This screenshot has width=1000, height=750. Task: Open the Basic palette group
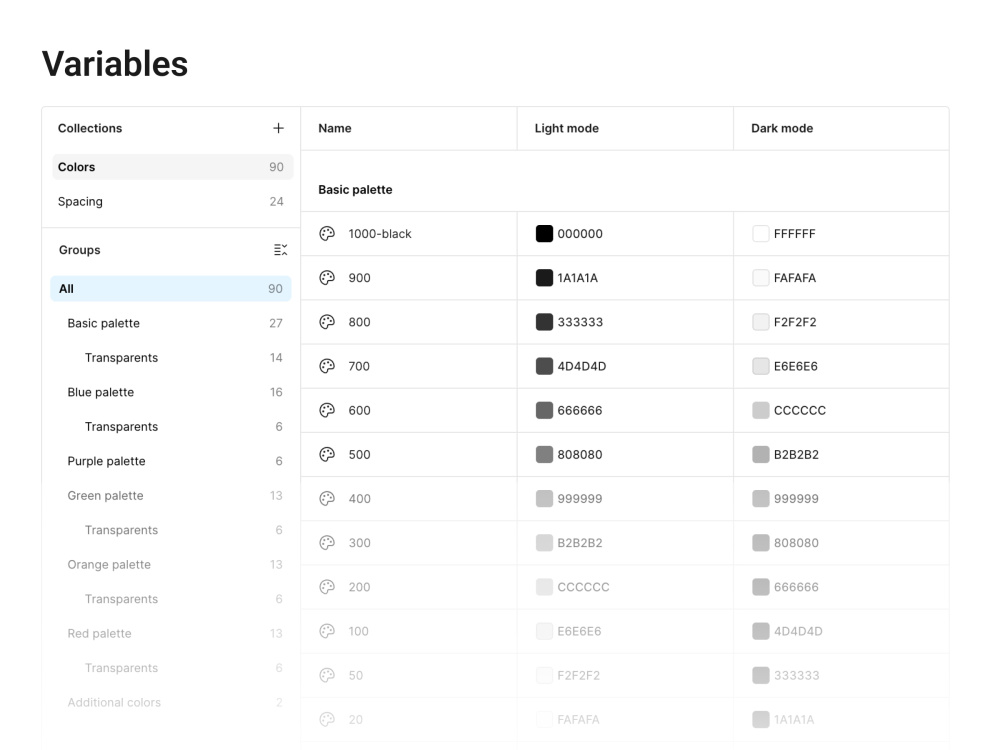171,323
